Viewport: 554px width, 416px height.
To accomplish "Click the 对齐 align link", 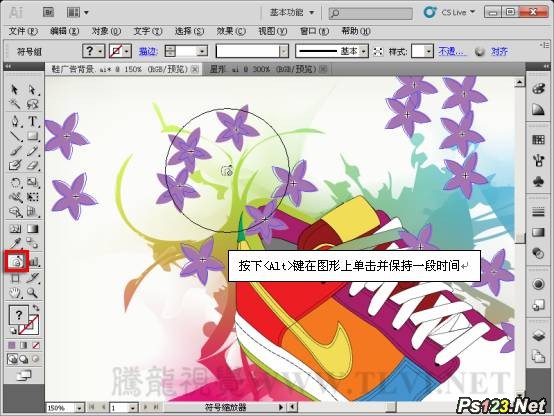I will [499, 52].
